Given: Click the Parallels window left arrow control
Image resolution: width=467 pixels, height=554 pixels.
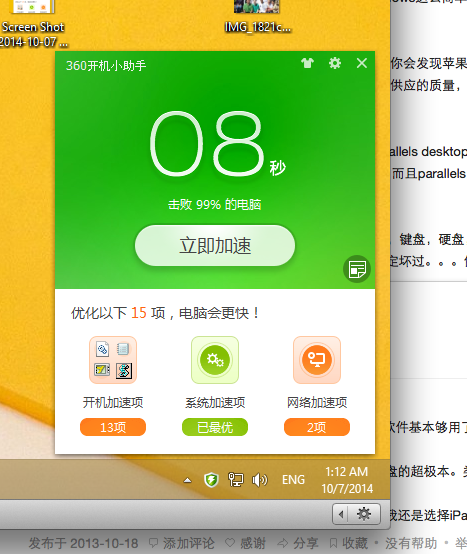Looking at the screenshot, I should pos(341,514).
